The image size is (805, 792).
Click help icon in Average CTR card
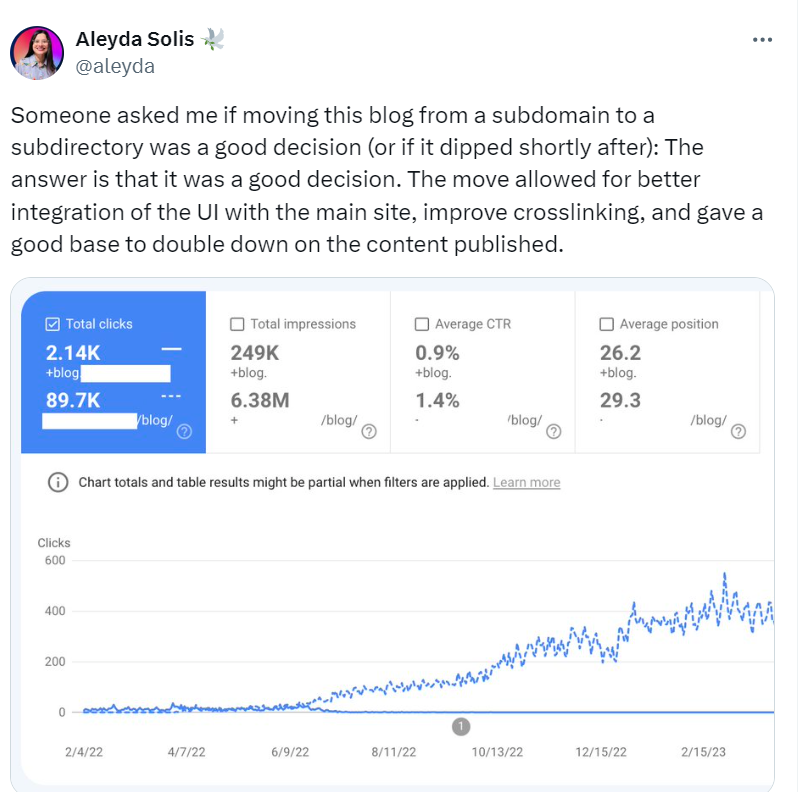[553, 432]
